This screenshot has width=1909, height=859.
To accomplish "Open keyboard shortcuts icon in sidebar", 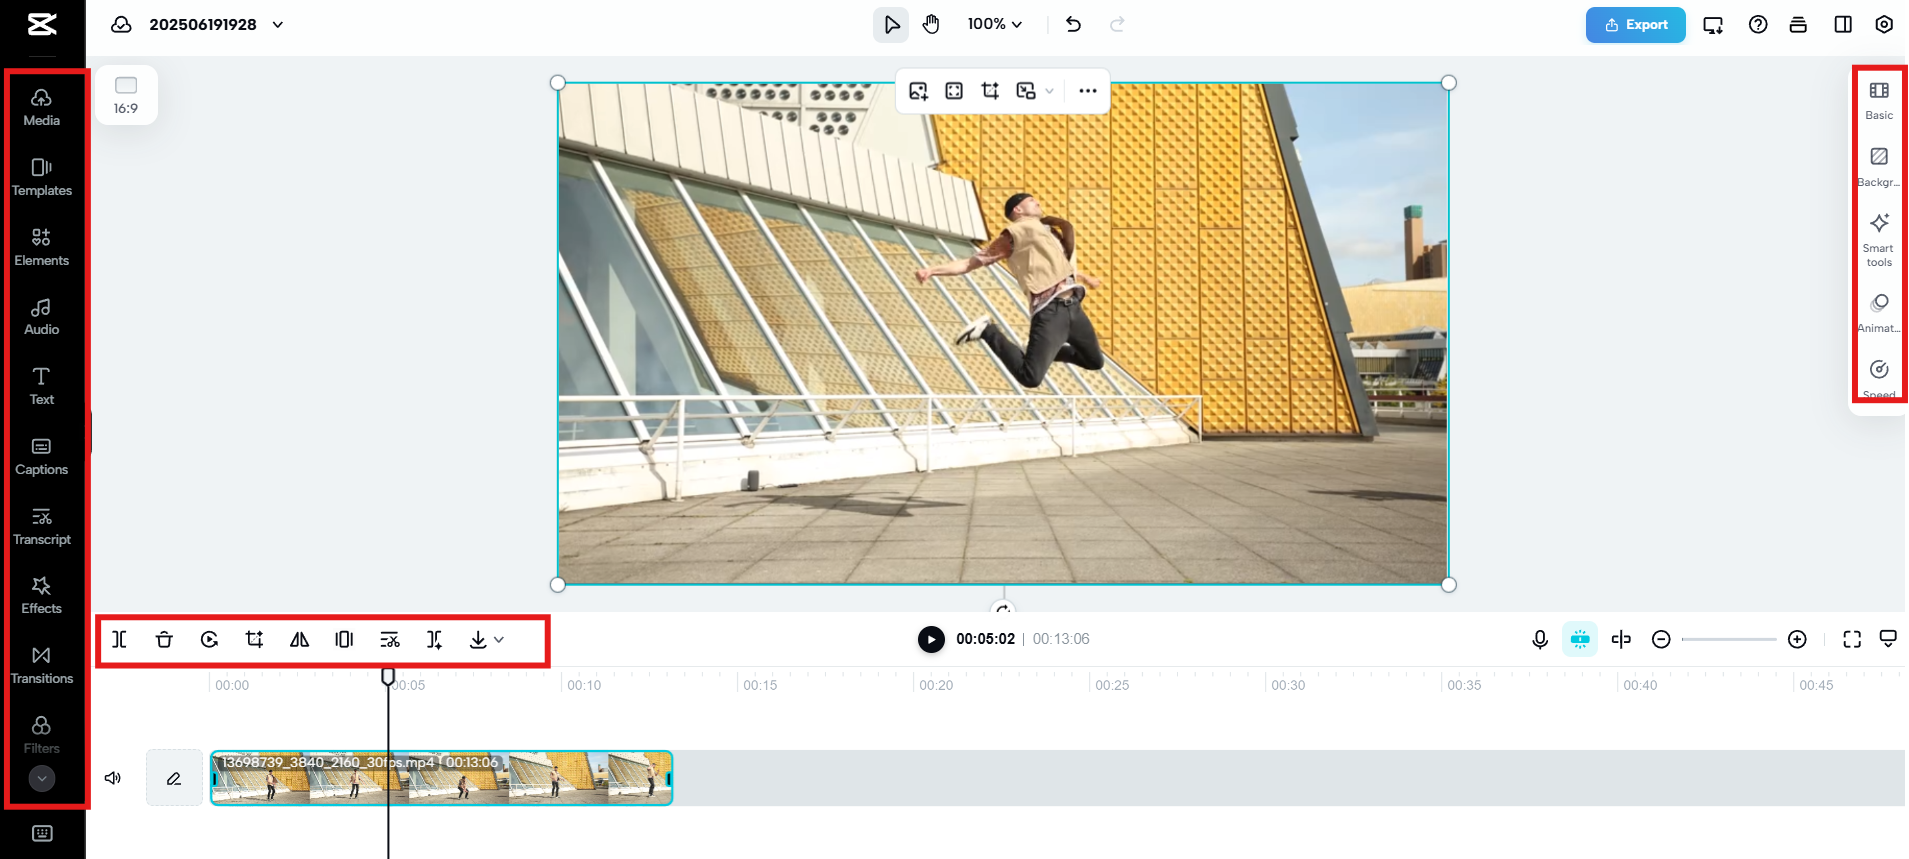I will 42,833.
